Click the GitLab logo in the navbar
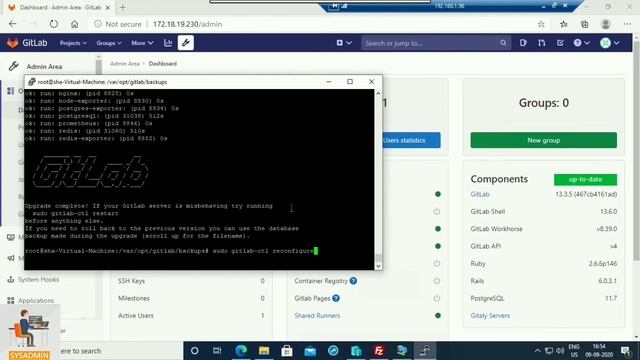Viewport: 640px width, 360px height. [27, 43]
